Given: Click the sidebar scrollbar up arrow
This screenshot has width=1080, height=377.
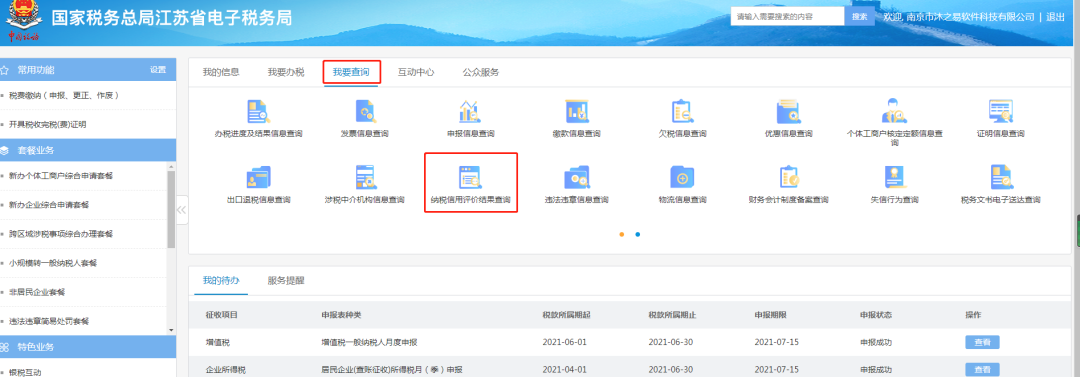Looking at the screenshot, I should (x=172, y=166).
